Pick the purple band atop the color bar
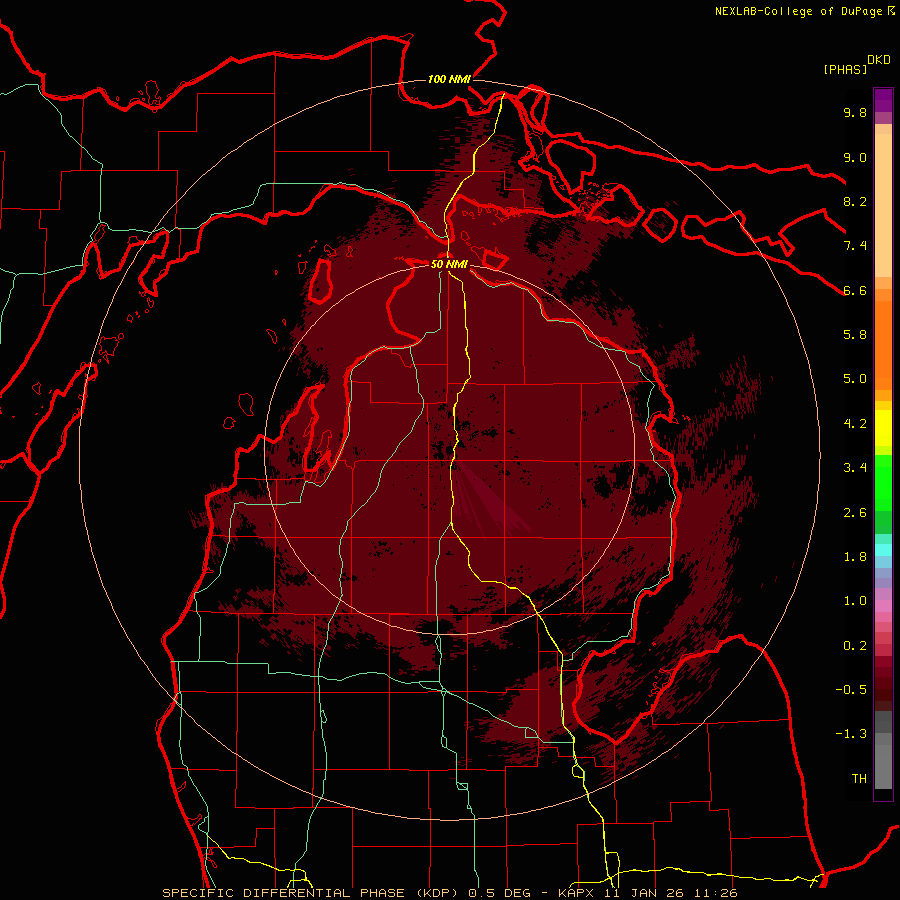Screen dimensions: 900x900 coord(883,100)
